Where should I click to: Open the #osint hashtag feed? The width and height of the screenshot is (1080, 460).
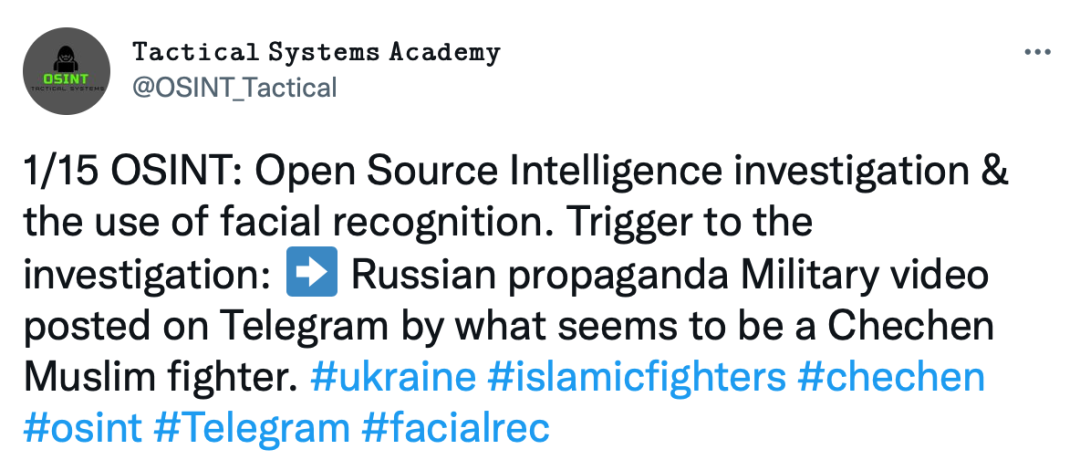click(x=84, y=429)
